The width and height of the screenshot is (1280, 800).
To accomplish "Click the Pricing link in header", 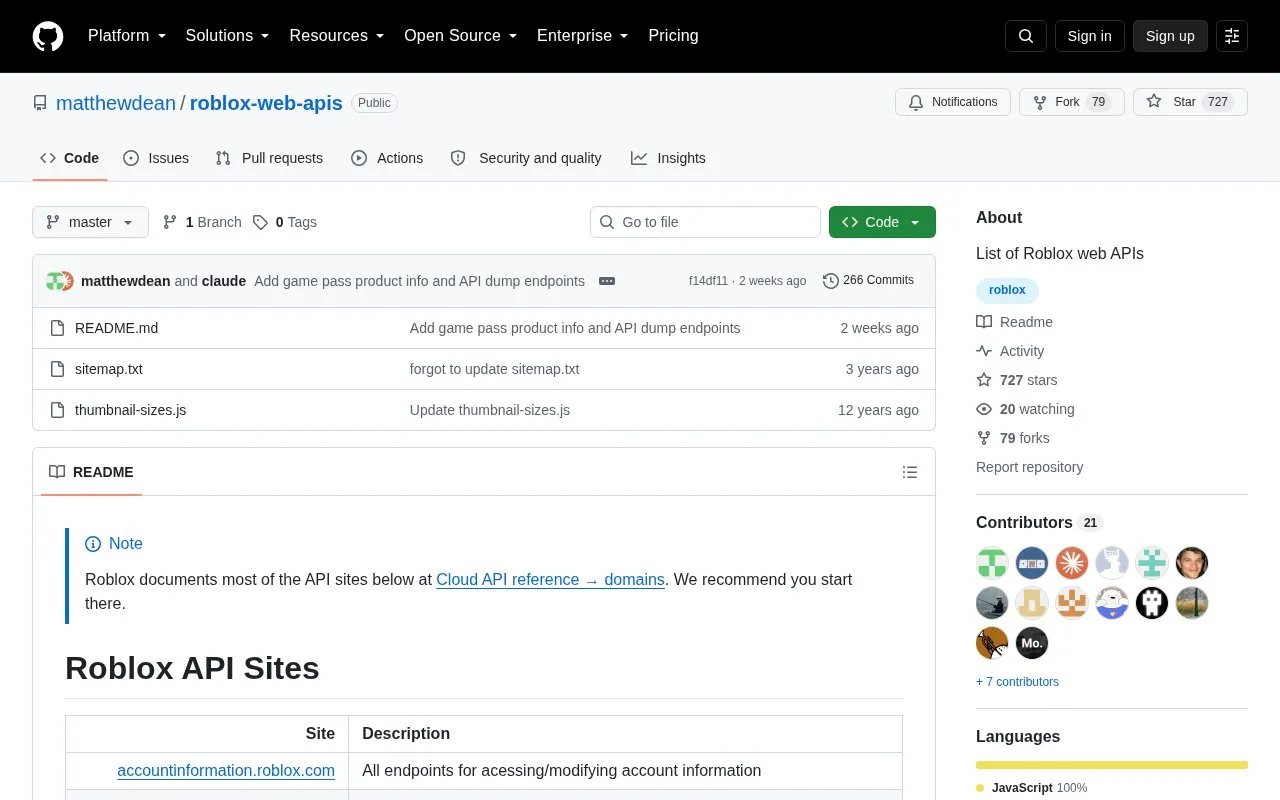I will tap(673, 36).
